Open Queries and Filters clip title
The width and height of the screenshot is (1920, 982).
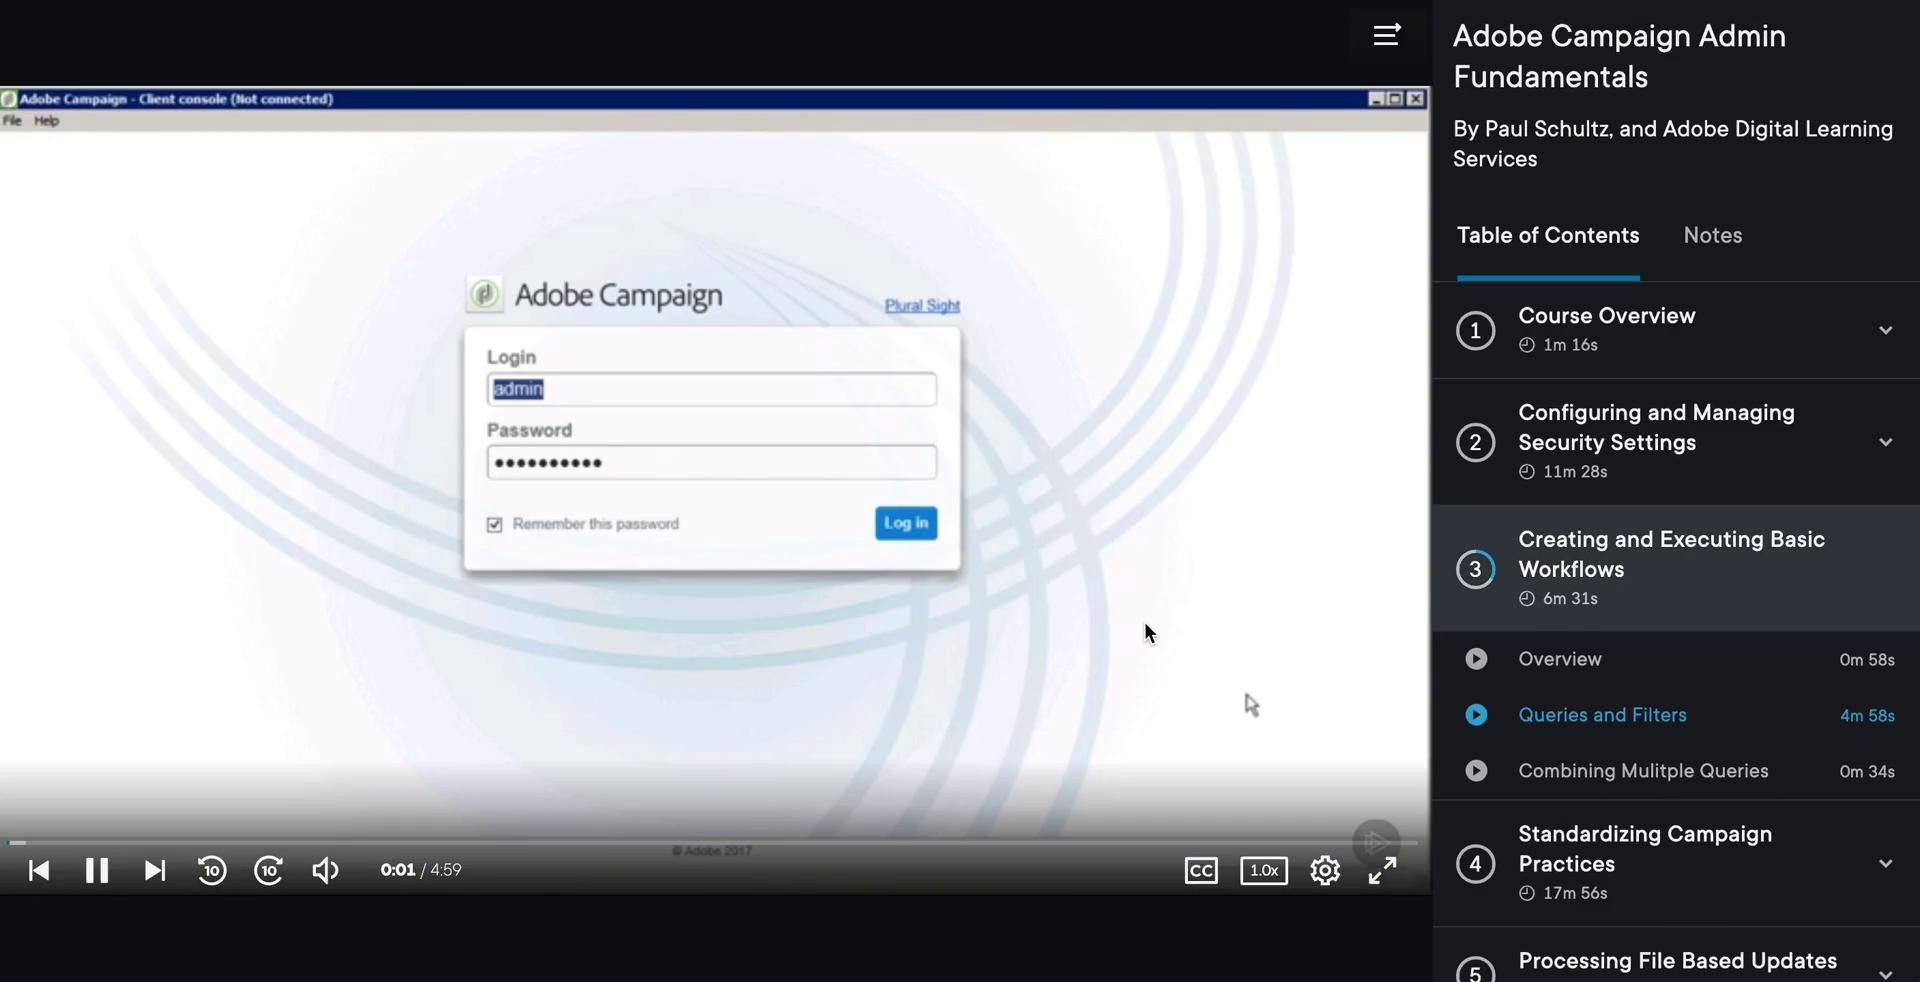(x=1602, y=715)
